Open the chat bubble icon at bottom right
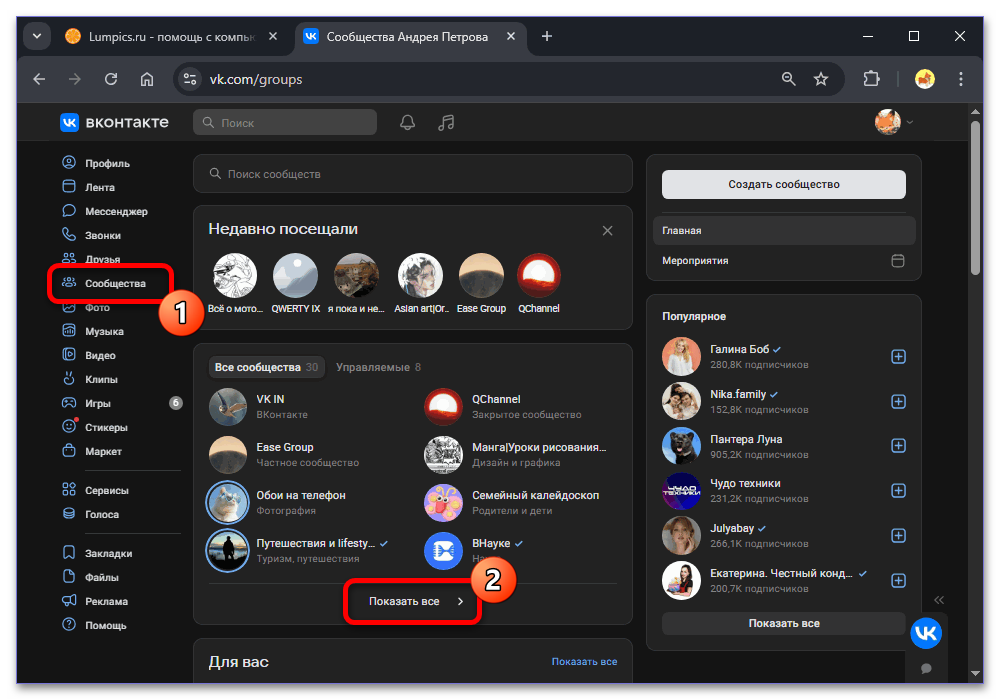Image resolution: width=1000 pixels, height=700 pixels. 926,668
